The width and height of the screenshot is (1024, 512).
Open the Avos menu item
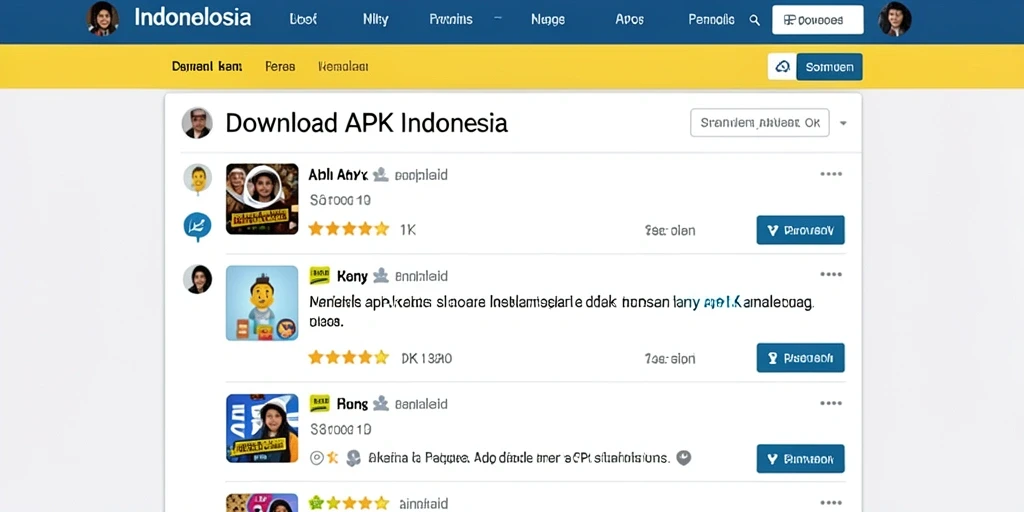tap(630, 20)
